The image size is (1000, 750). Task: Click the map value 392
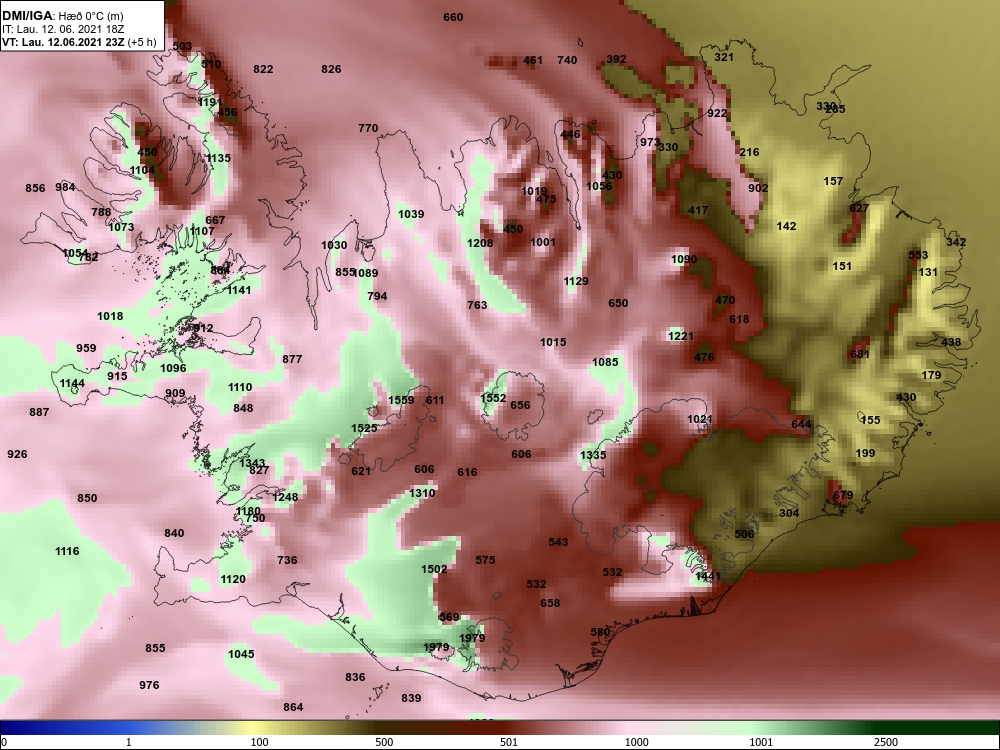616,59
